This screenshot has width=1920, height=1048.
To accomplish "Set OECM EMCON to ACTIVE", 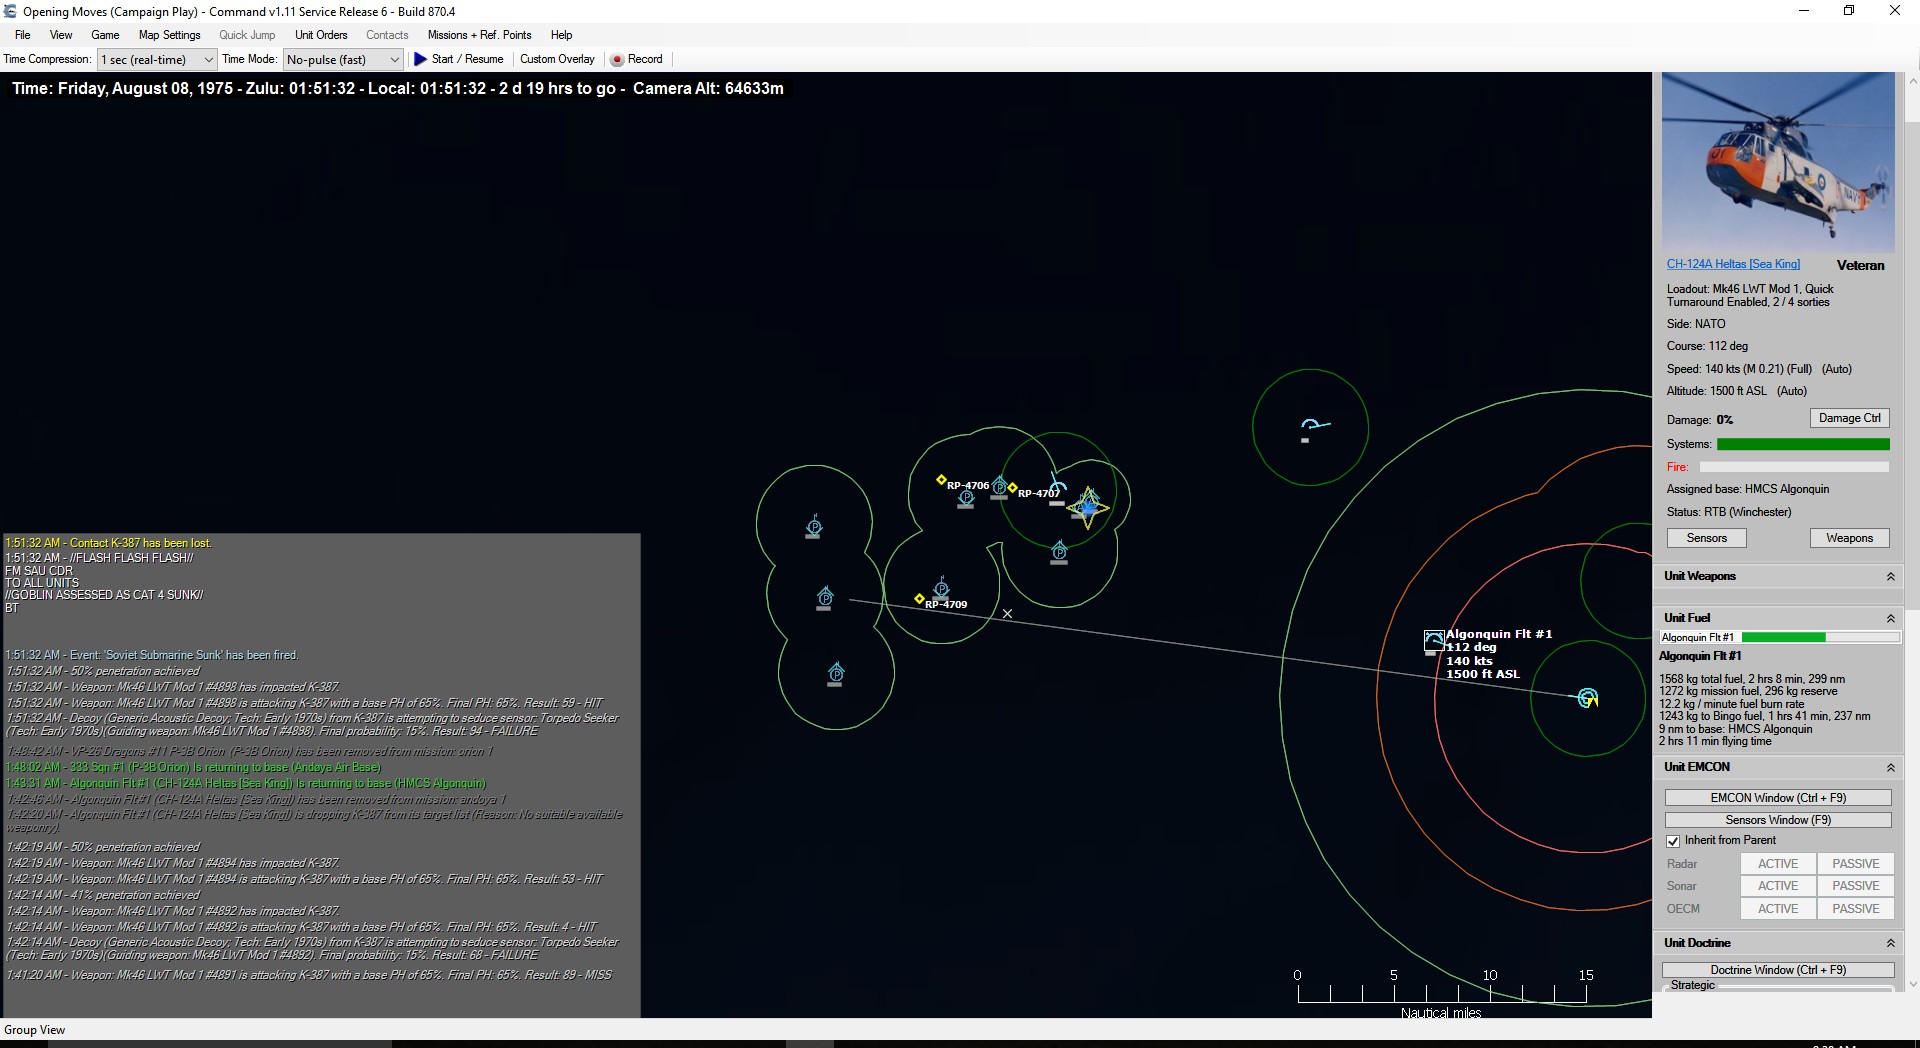I will (x=1778, y=909).
